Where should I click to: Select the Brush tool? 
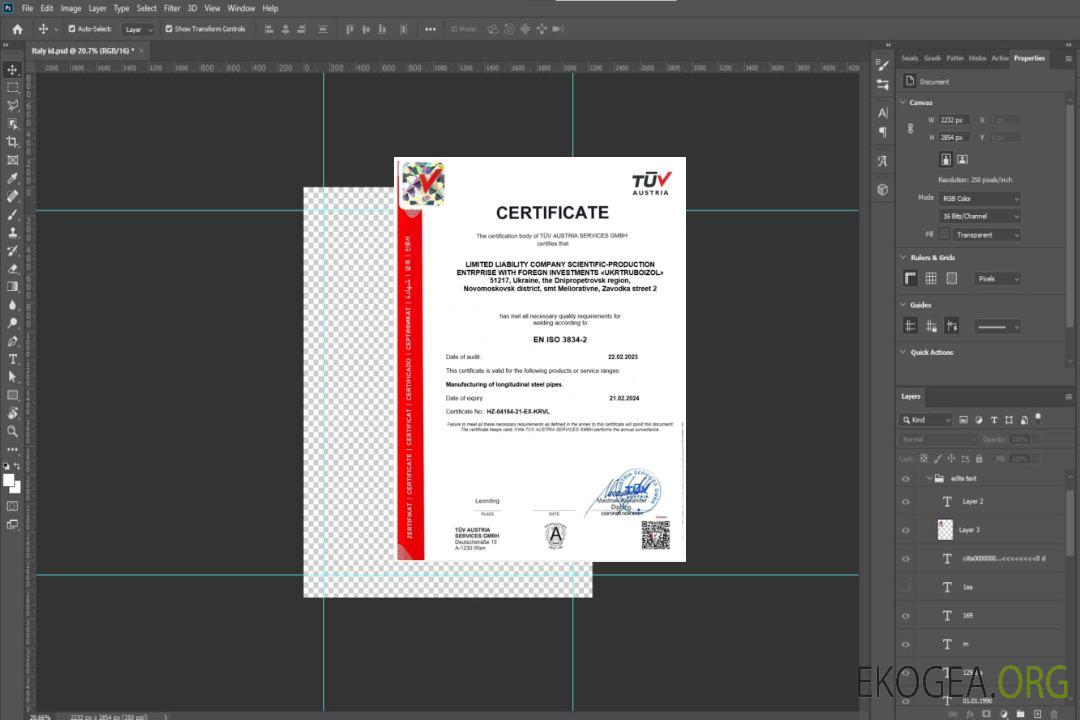tap(12, 214)
